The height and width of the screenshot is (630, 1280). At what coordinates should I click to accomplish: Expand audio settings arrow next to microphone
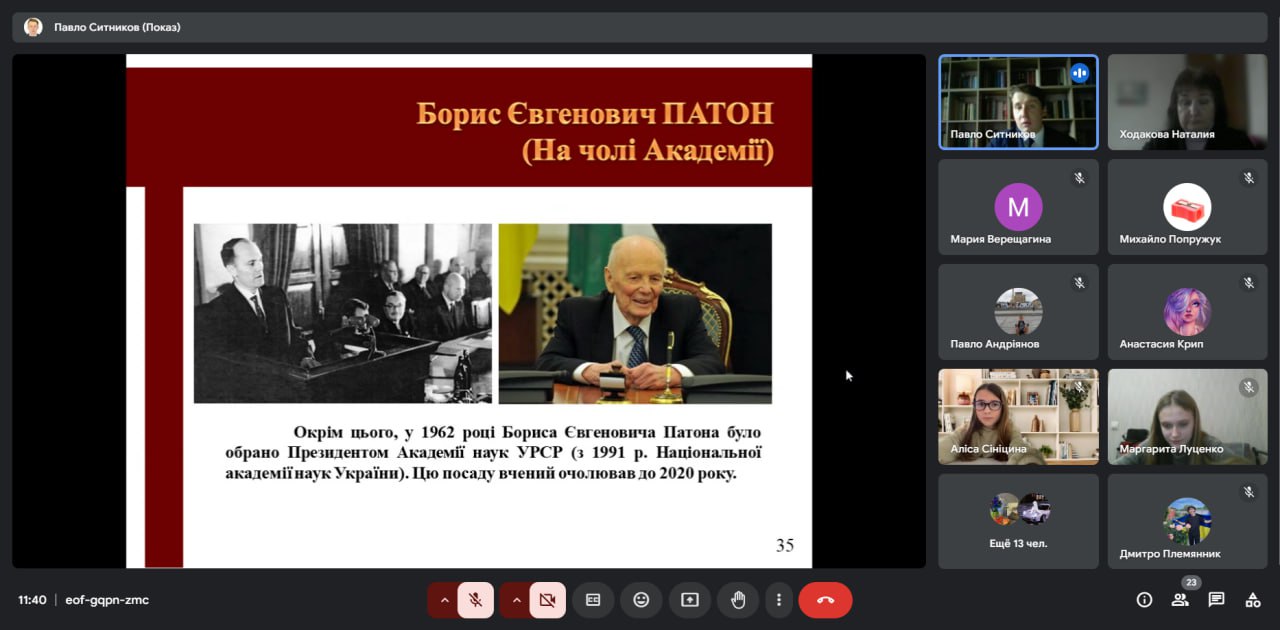pyautogui.click(x=444, y=600)
